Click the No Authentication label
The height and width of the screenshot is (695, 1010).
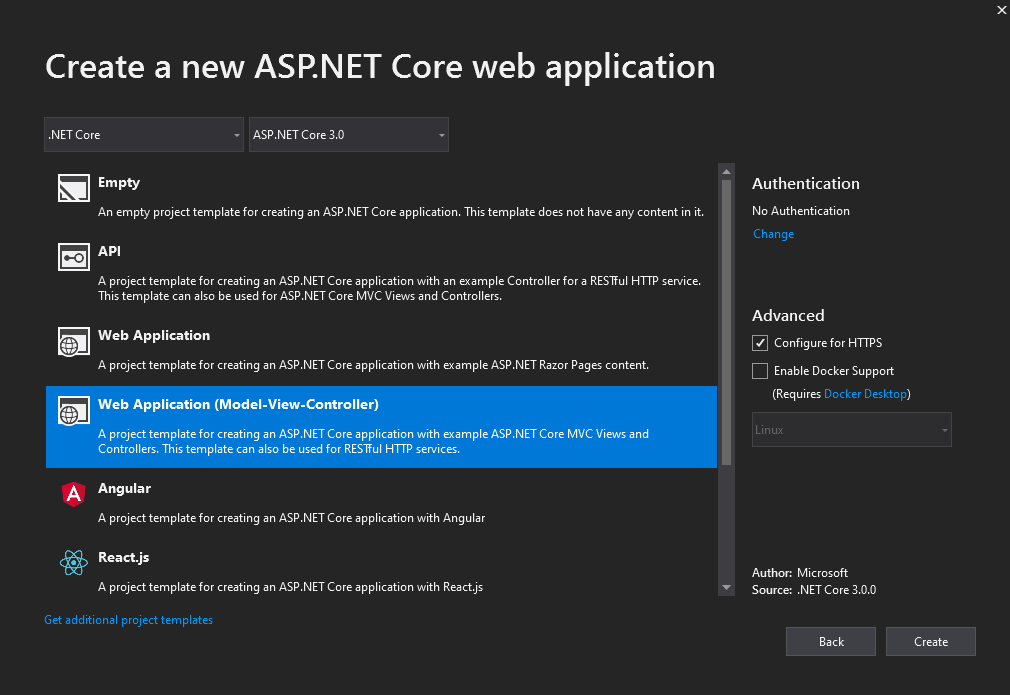pyautogui.click(x=801, y=211)
